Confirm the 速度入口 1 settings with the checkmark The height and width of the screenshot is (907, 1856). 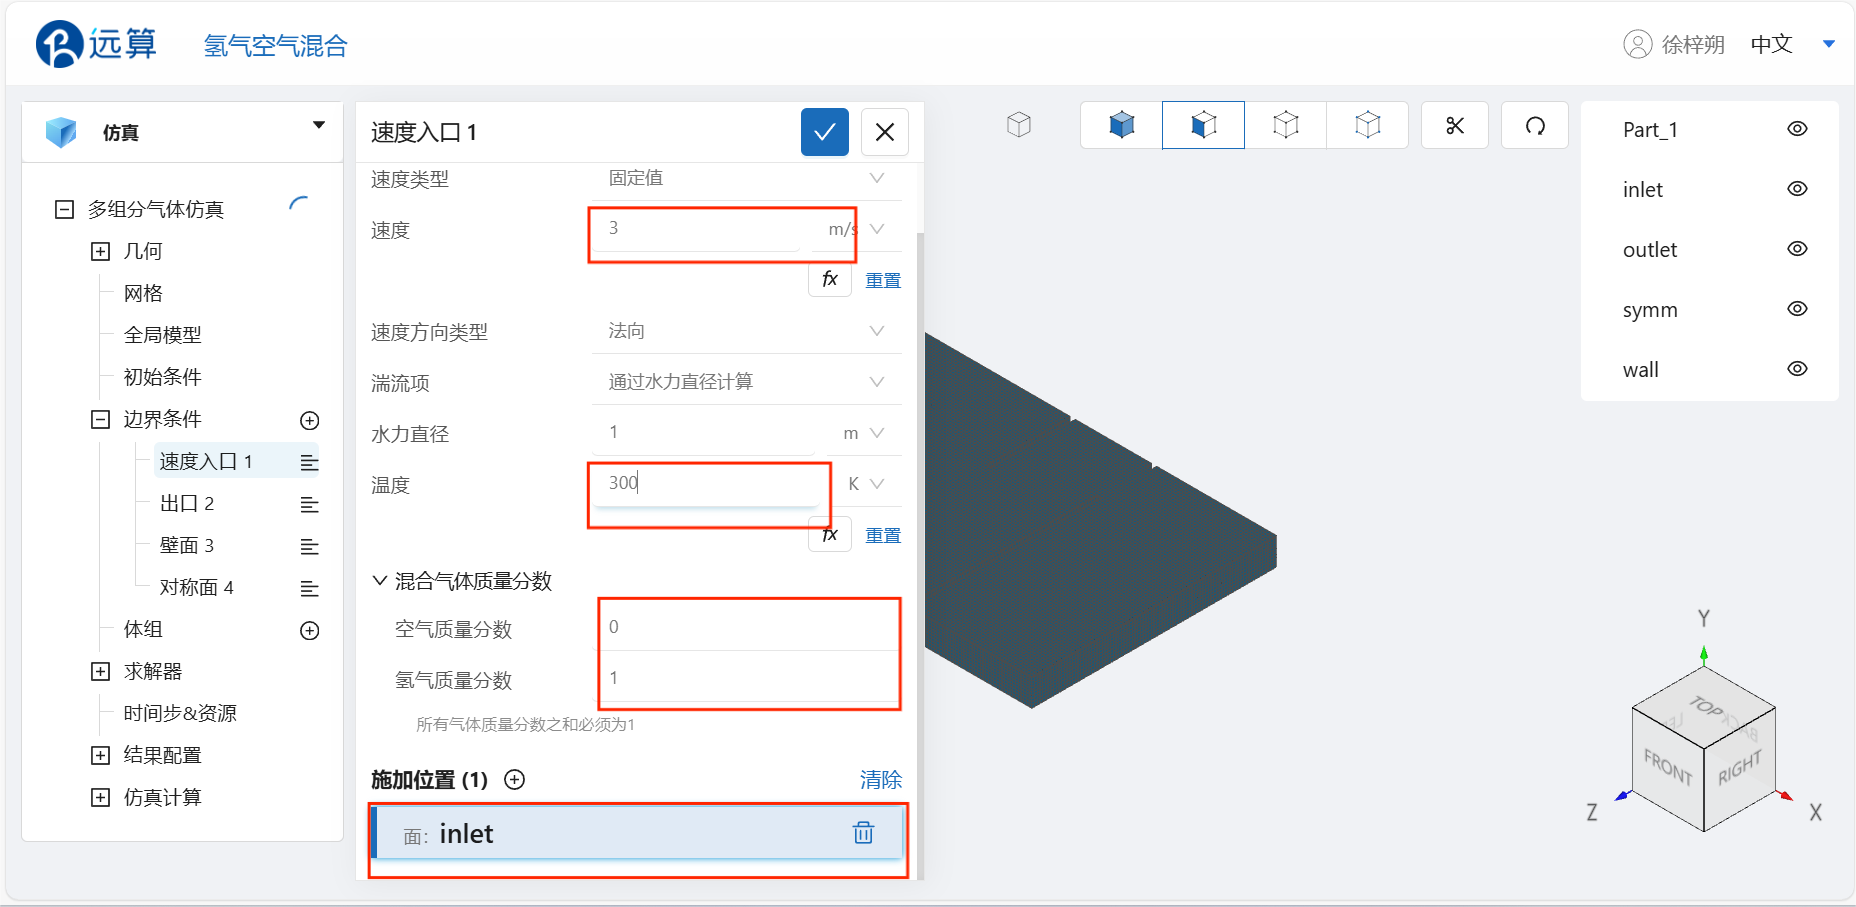click(x=824, y=132)
